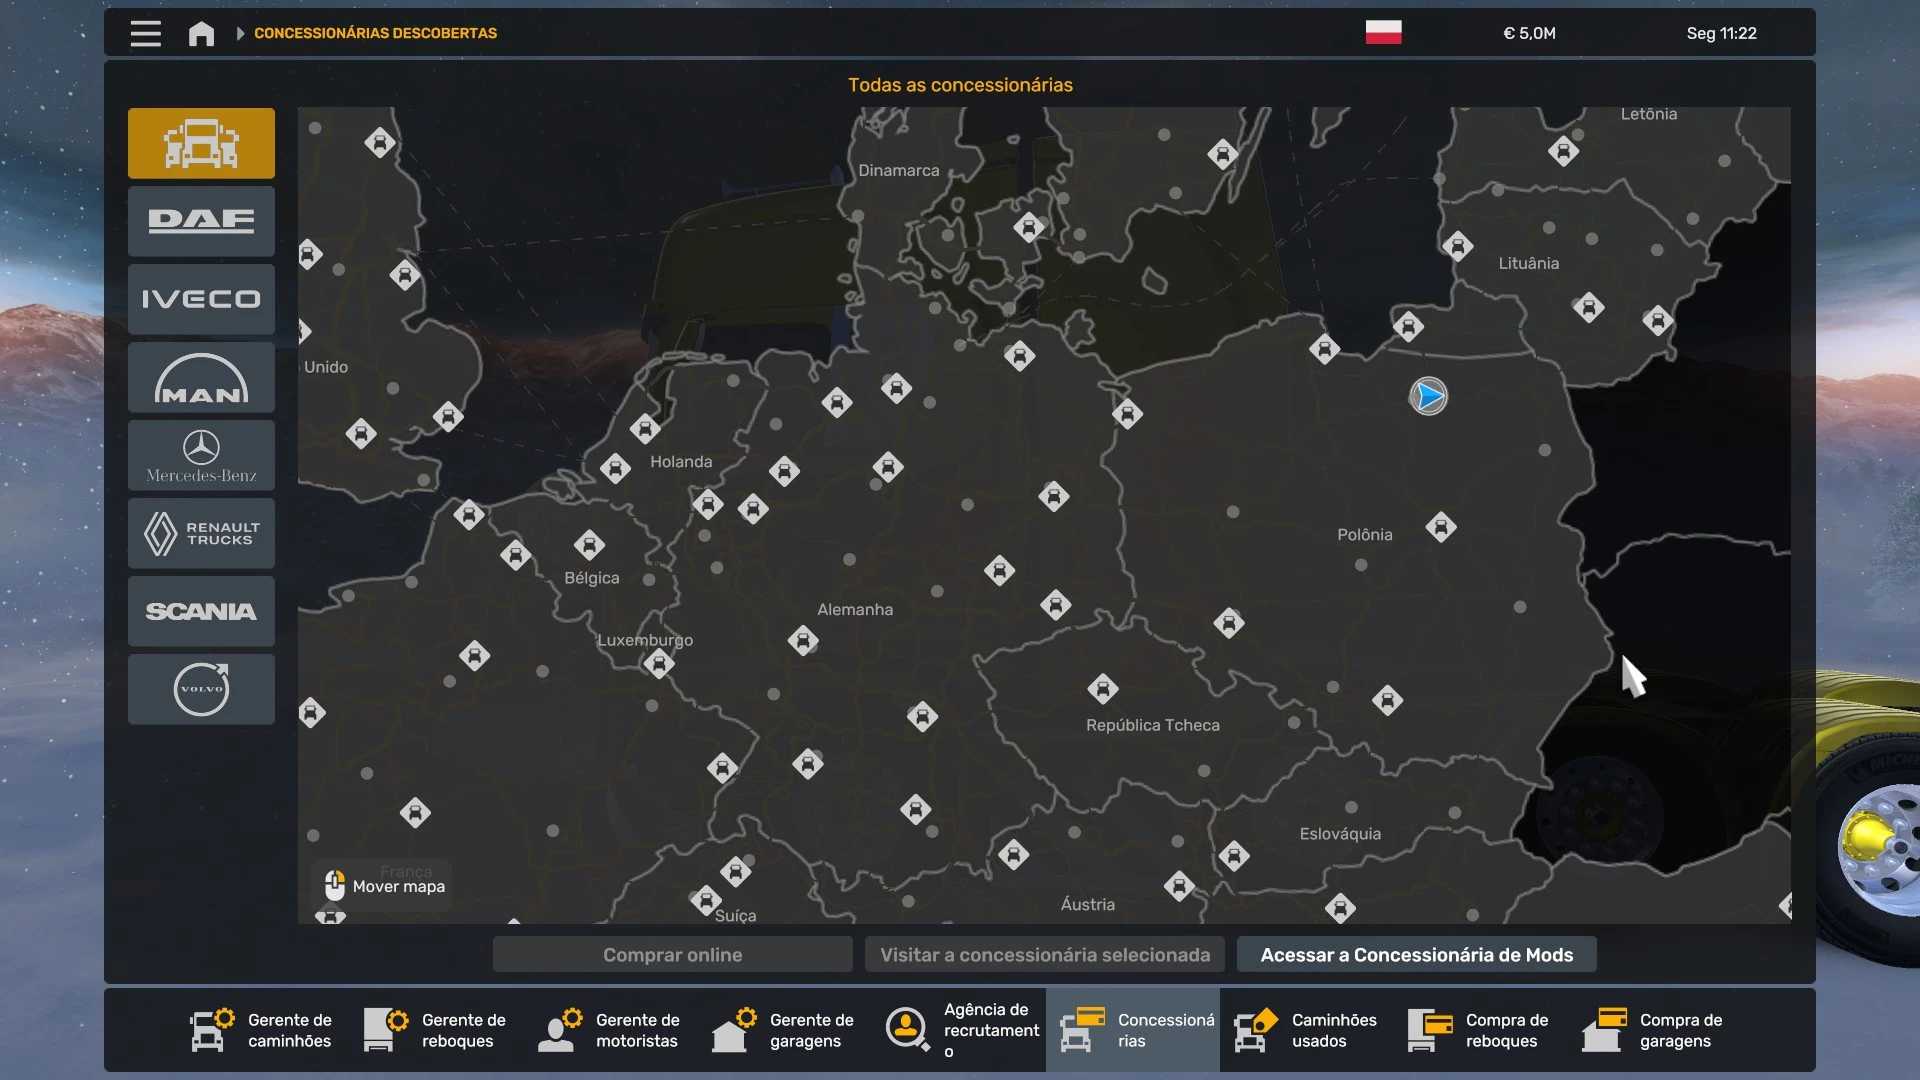Filter dealerships by Renault Trucks brand
Screen dimensions: 1920x1080
pyautogui.click(x=201, y=534)
